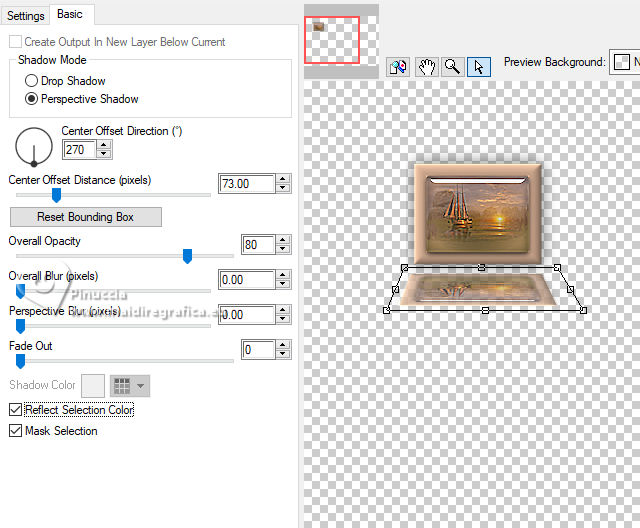Increase Center Offset Distance with up arrow

click(x=283, y=179)
